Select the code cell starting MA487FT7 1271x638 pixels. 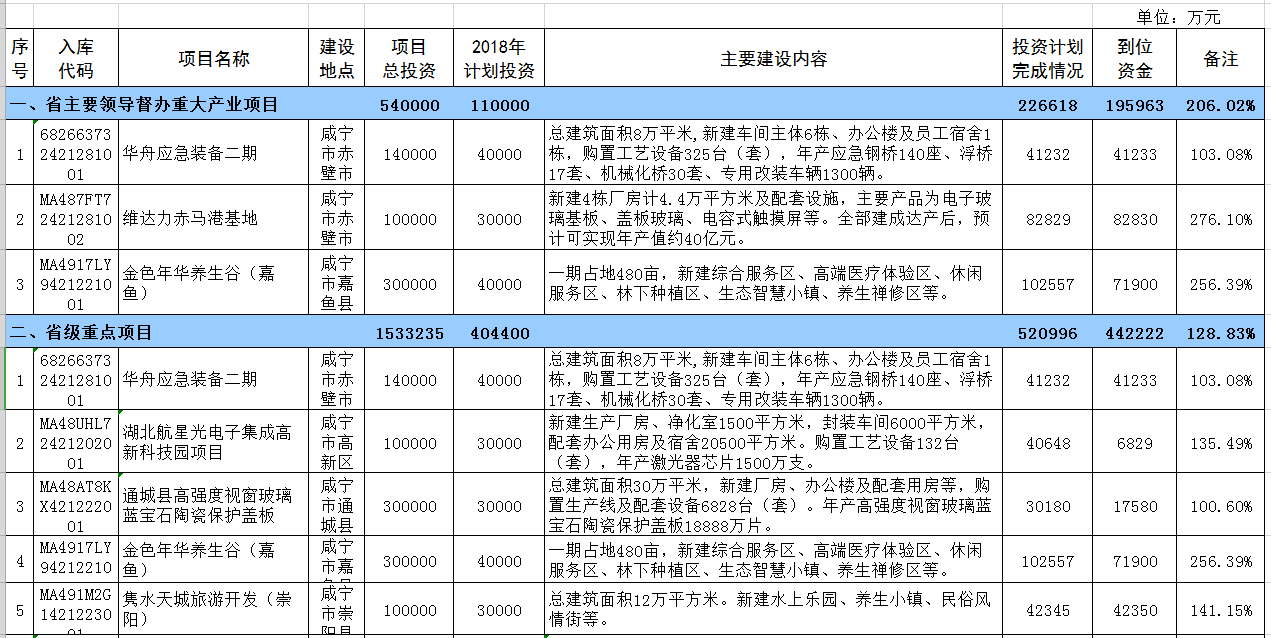point(75,218)
